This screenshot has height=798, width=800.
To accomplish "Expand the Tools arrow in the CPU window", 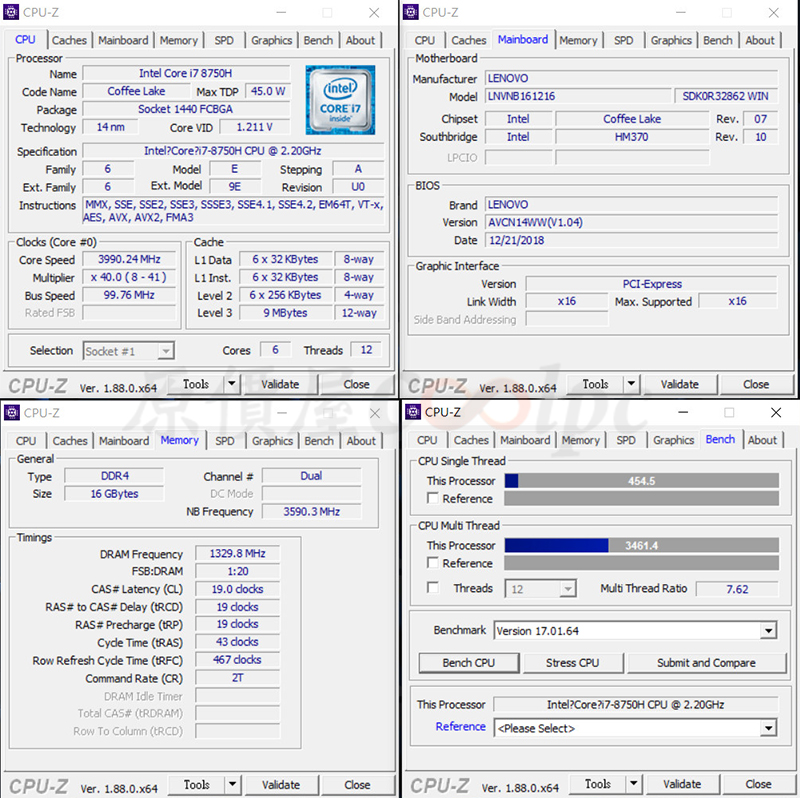I will click(x=232, y=384).
